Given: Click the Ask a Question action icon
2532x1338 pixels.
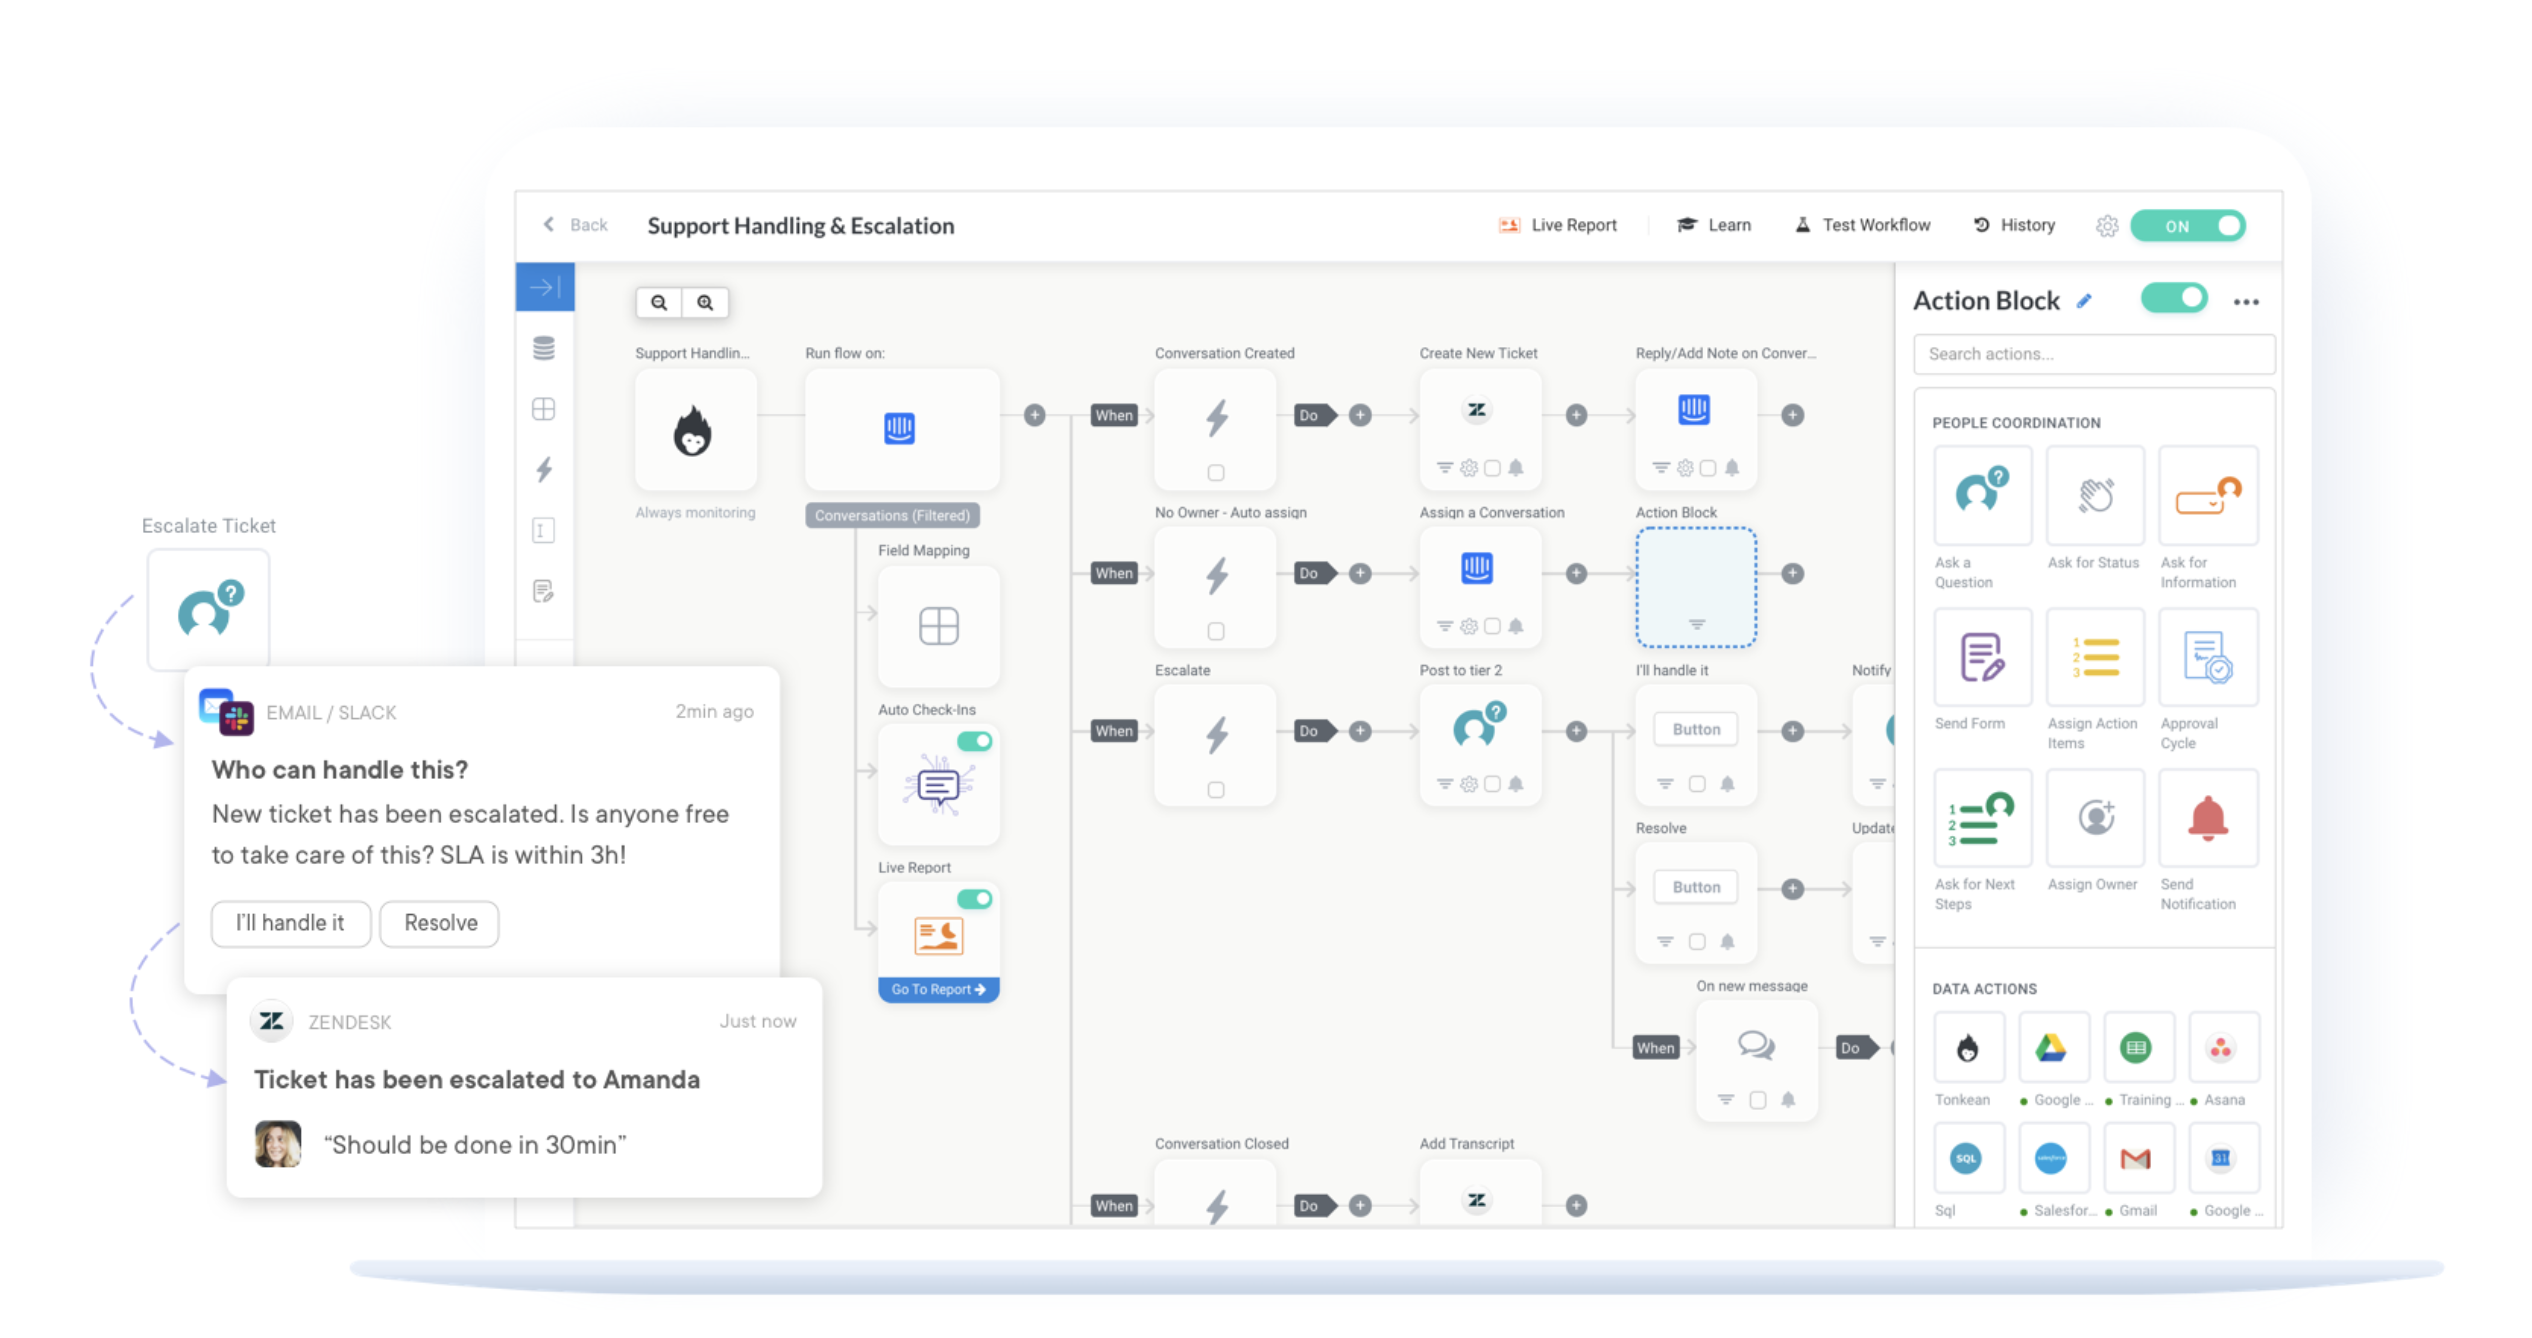Looking at the screenshot, I should [x=1981, y=495].
